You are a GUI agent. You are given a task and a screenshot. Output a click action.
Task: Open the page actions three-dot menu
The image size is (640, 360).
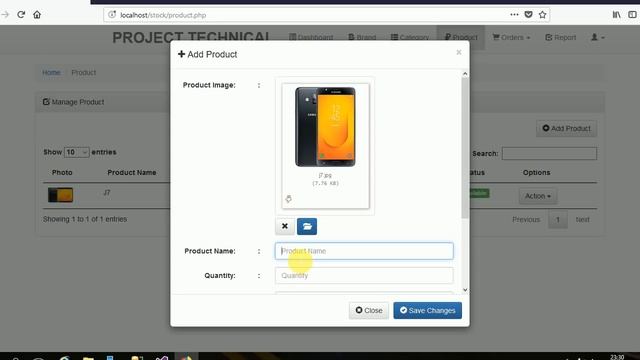point(514,15)
